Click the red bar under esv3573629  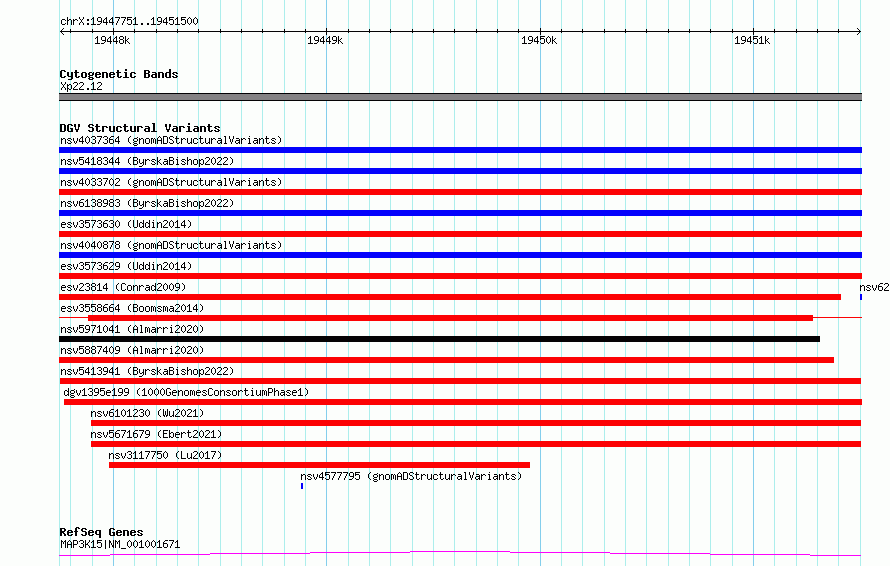pyautogui.click(x=460, y=276)
